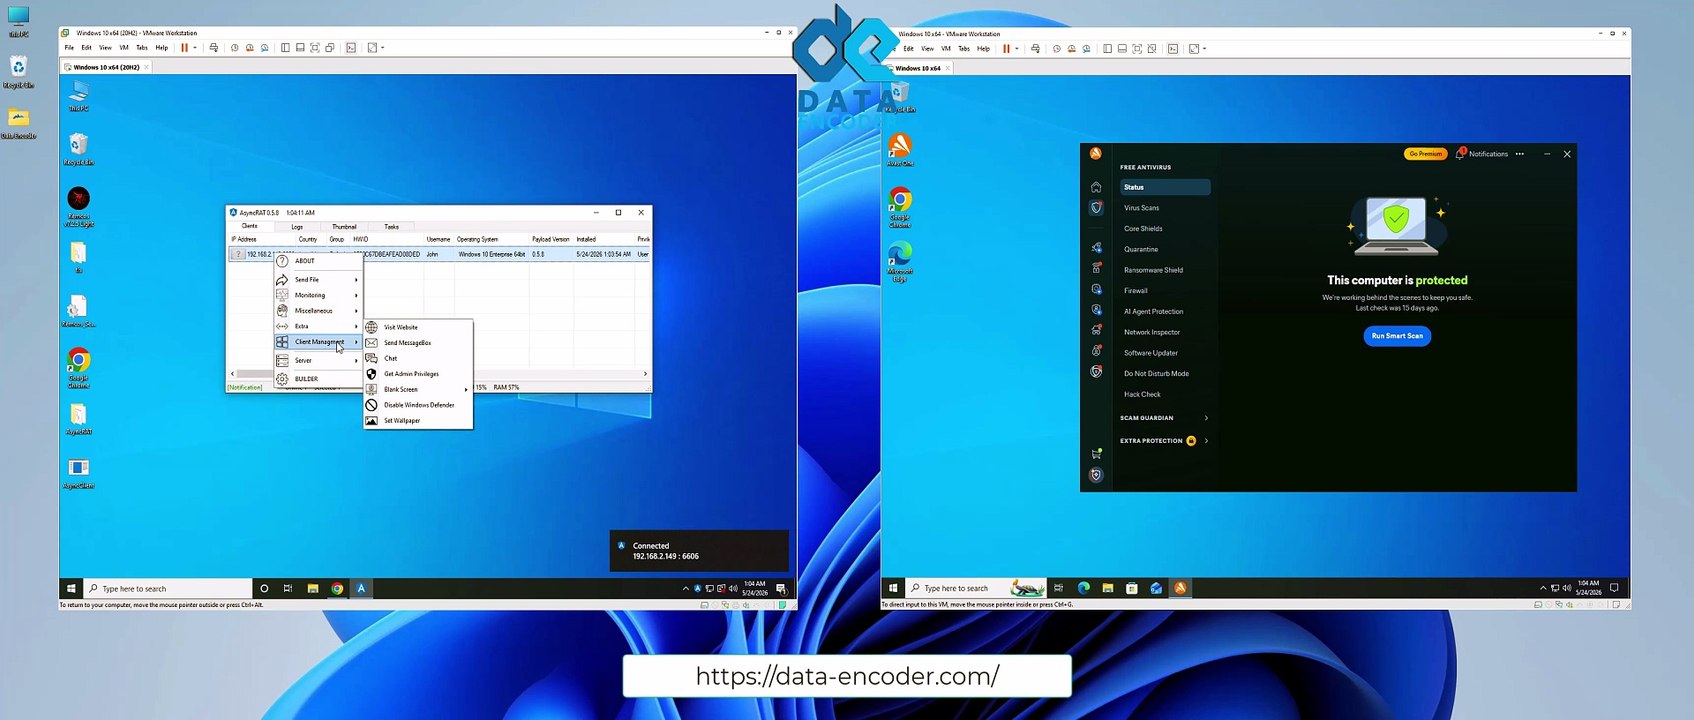The image size is (1694, 720).
Task: Click the Visit Website globe icon
Action: [371, 327]
